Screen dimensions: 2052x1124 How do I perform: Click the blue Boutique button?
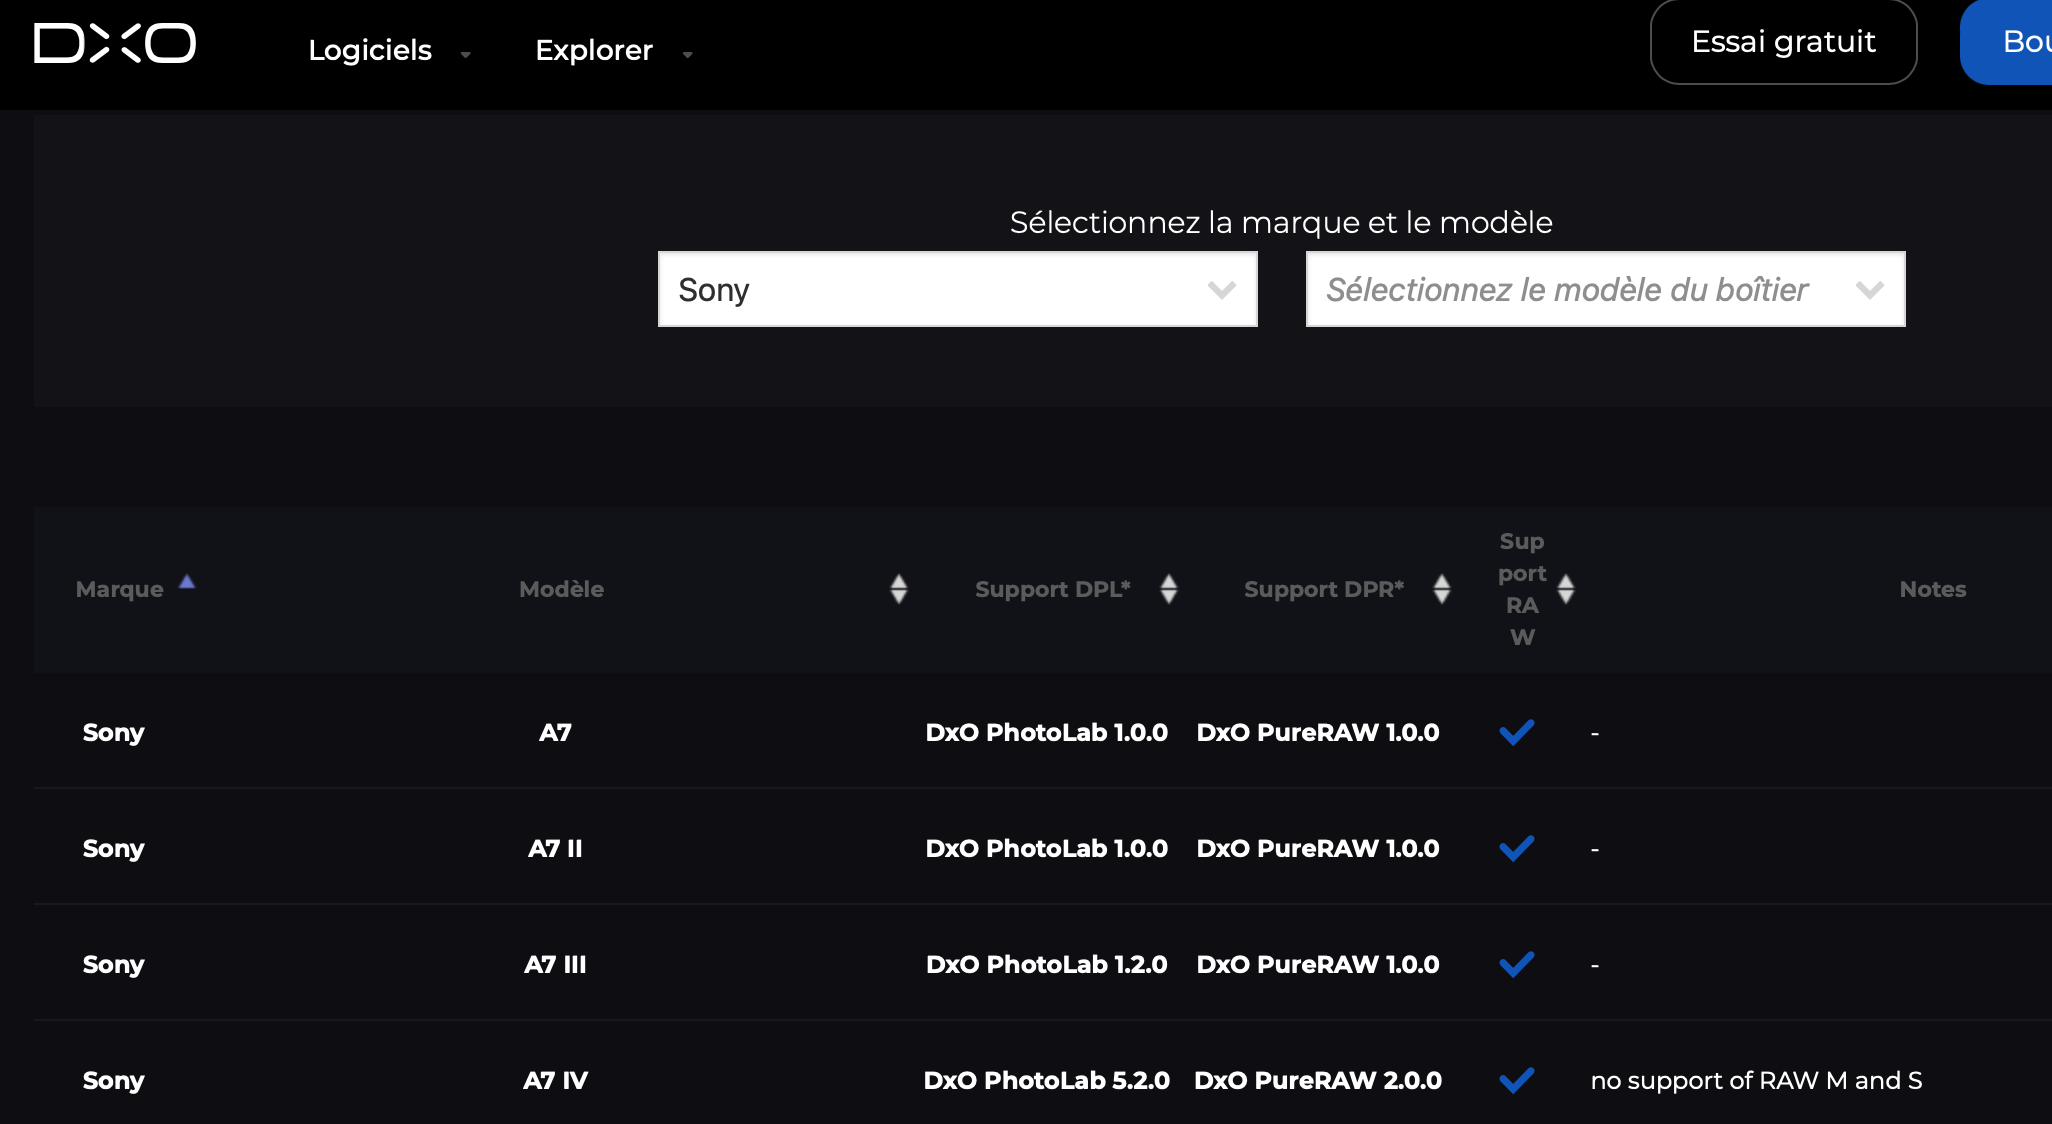click(2010, 42)
